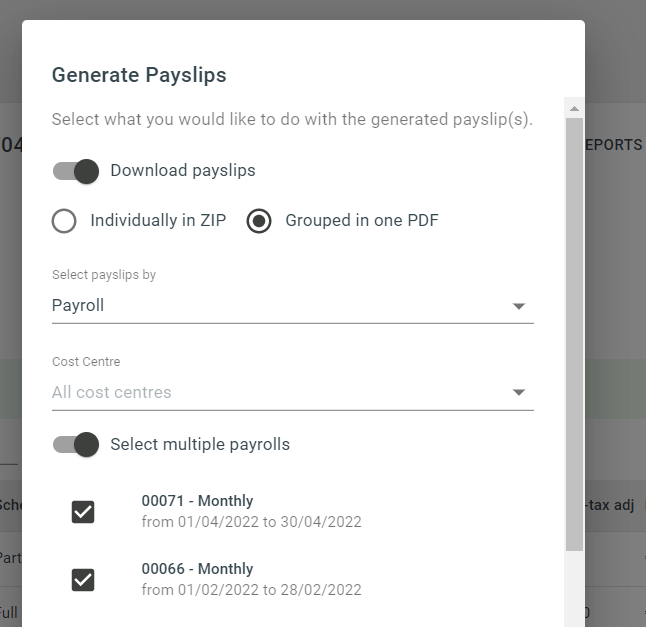Open the All cost centres dropdown
The height and width of the screenshot is (627, 646).
(x=293, y=392)
